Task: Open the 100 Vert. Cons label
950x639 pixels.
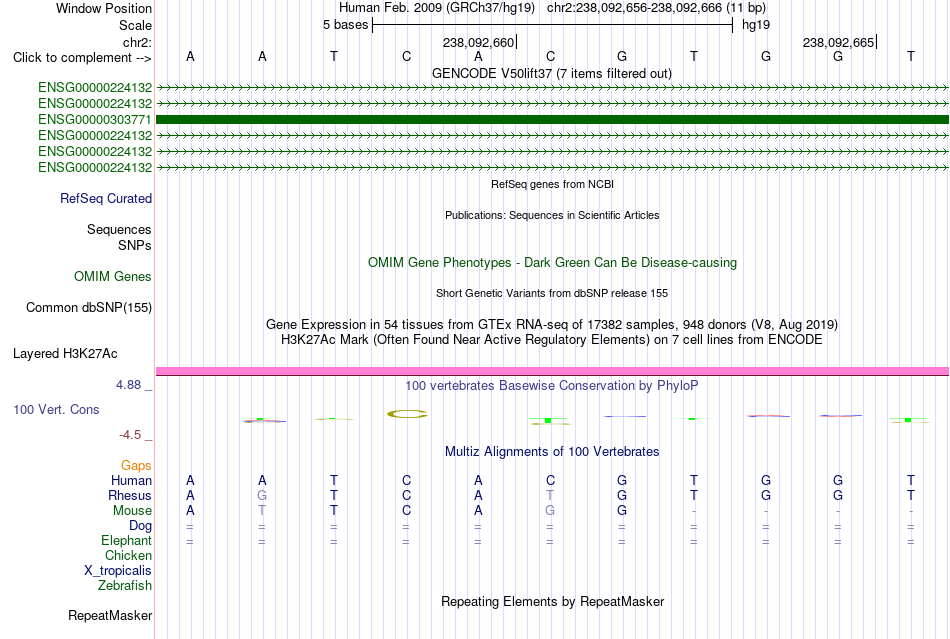Action: point(56,409)
